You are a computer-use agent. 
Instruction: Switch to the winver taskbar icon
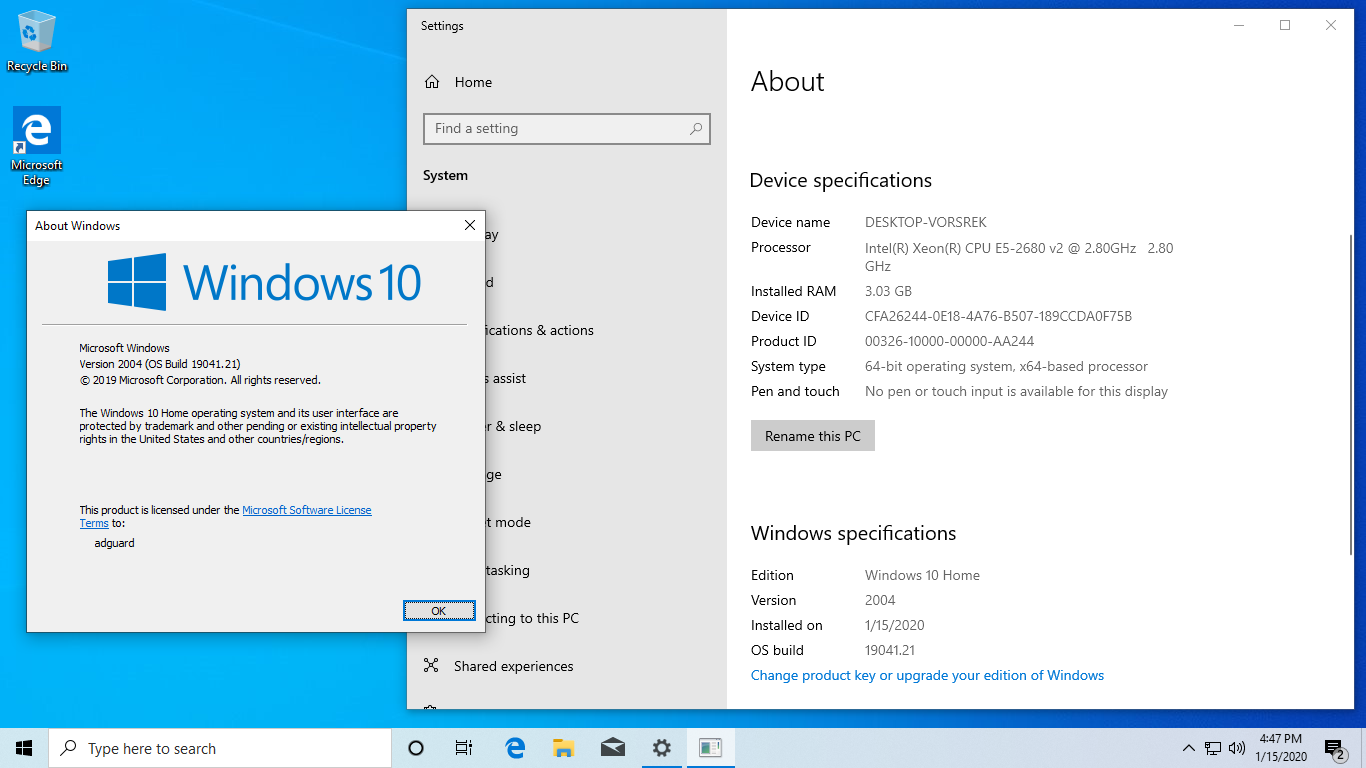710,748
